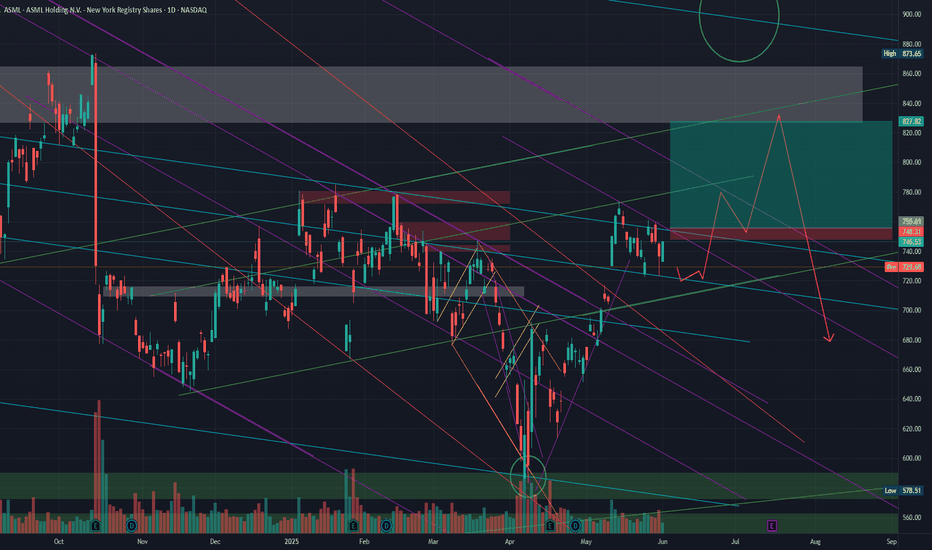Screen dimensions: 932x550
Task: Click the Pre 729.68 pre-market price label
Action: click(x=905, y=268)
